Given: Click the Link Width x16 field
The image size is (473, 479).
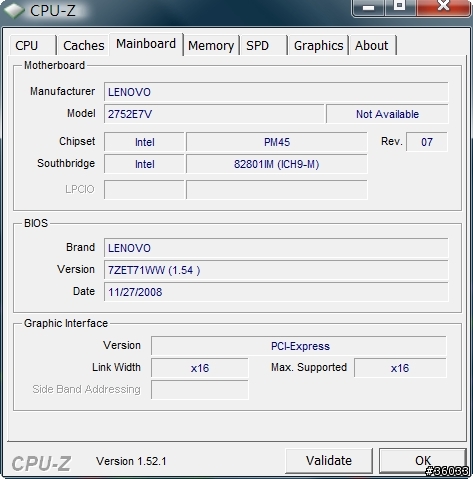Looking at the screenshot, I should click(x=200, y=368).
